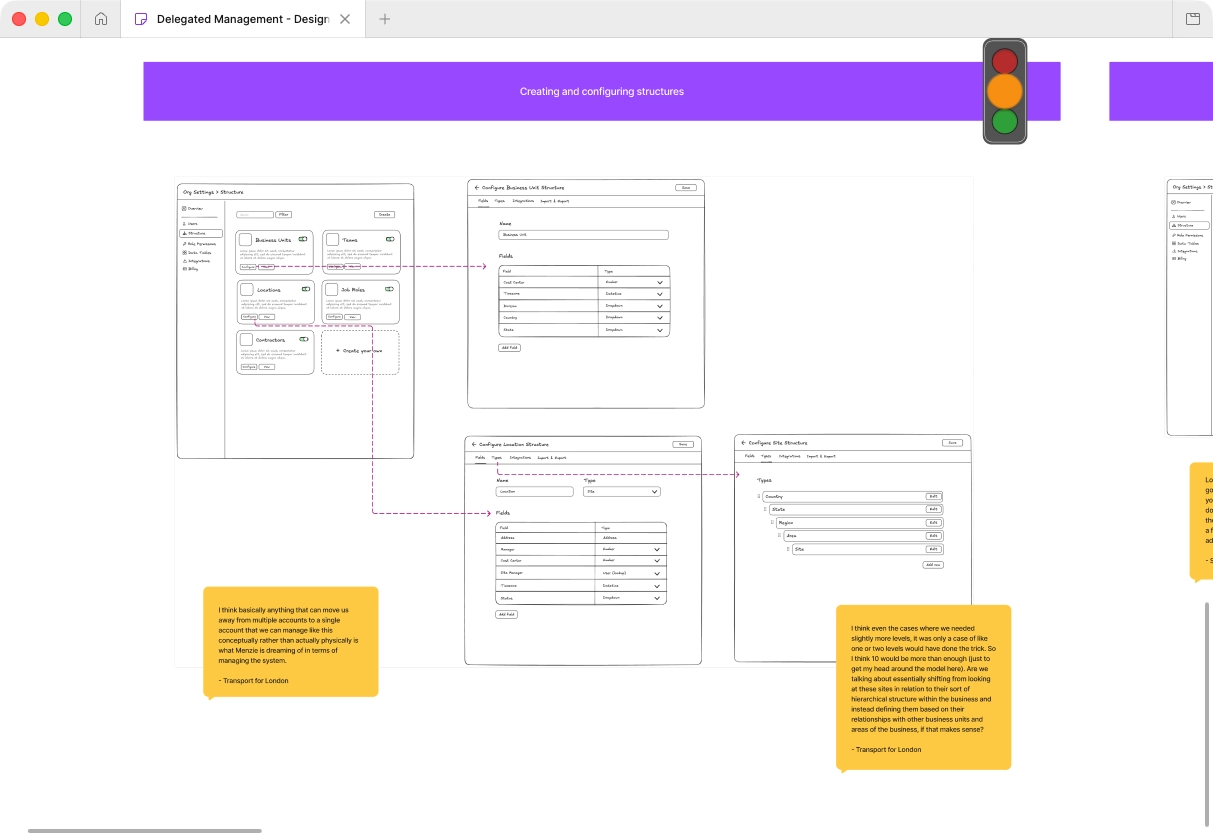
Task: Switch to Integrations tab in Business Unit Structure
Action: coord(523,201)
